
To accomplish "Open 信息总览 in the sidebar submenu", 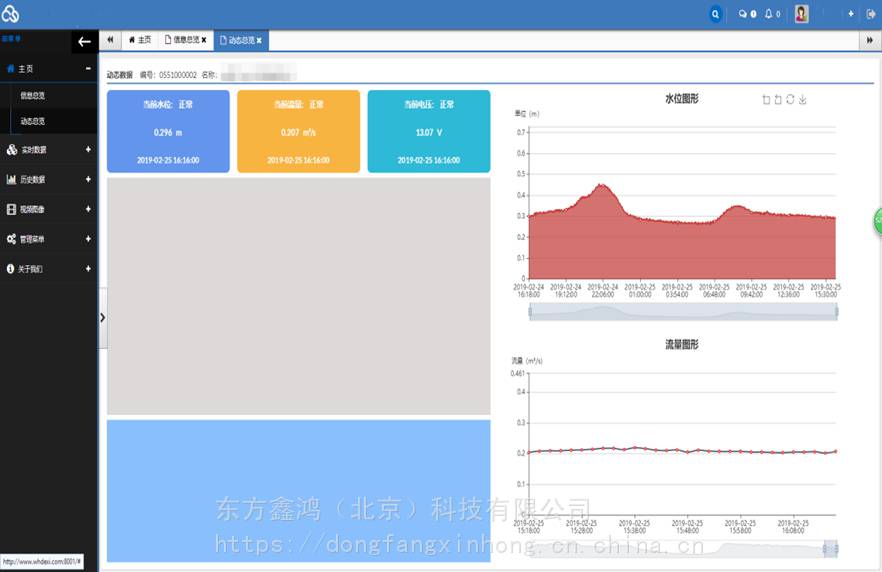I will (x=33, y=95).
